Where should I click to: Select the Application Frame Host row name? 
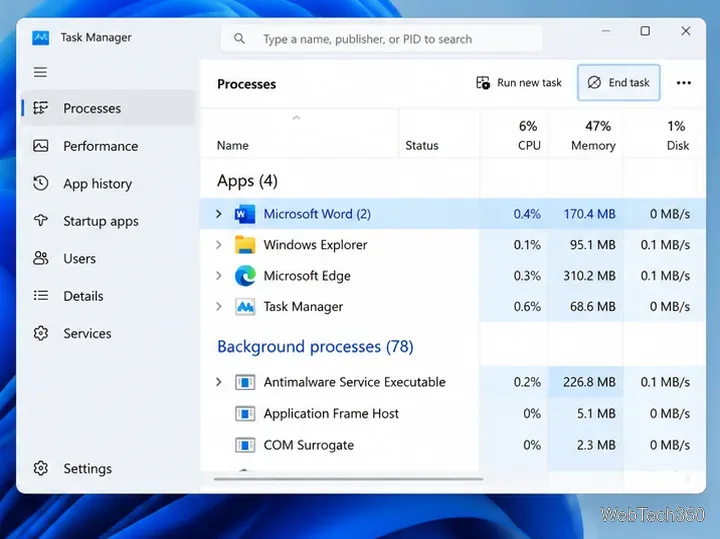click(331, 414)
